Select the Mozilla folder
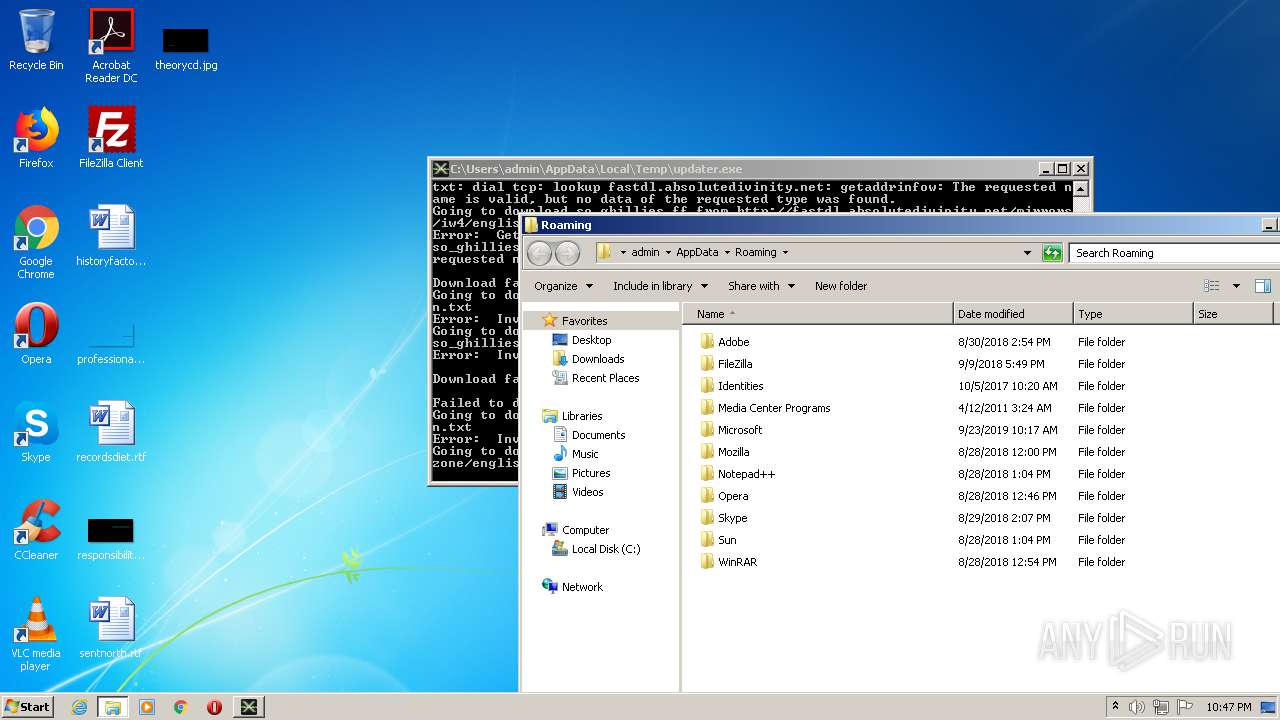 click(733, 452)
